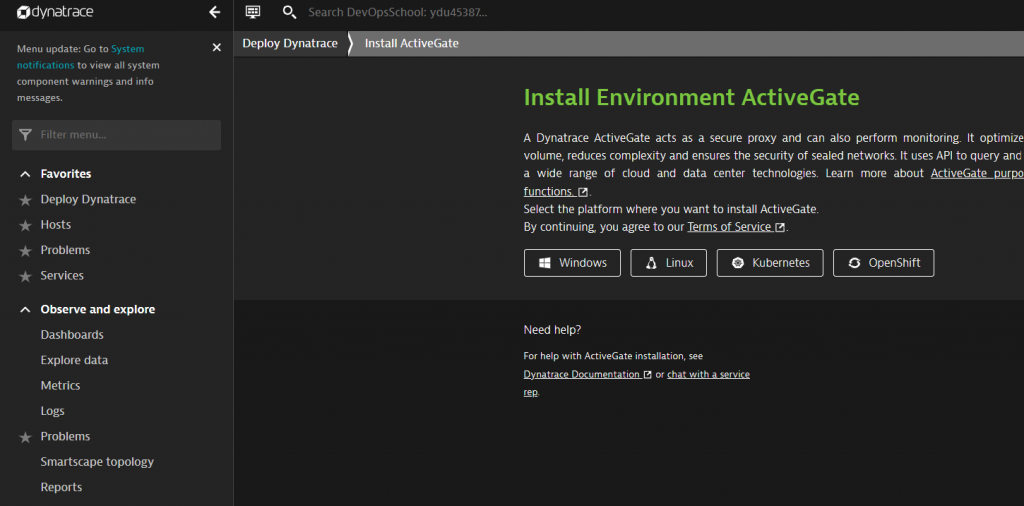Open Smartscape topology menu item
Screen dimensions: 1024x506
point(97,462)
